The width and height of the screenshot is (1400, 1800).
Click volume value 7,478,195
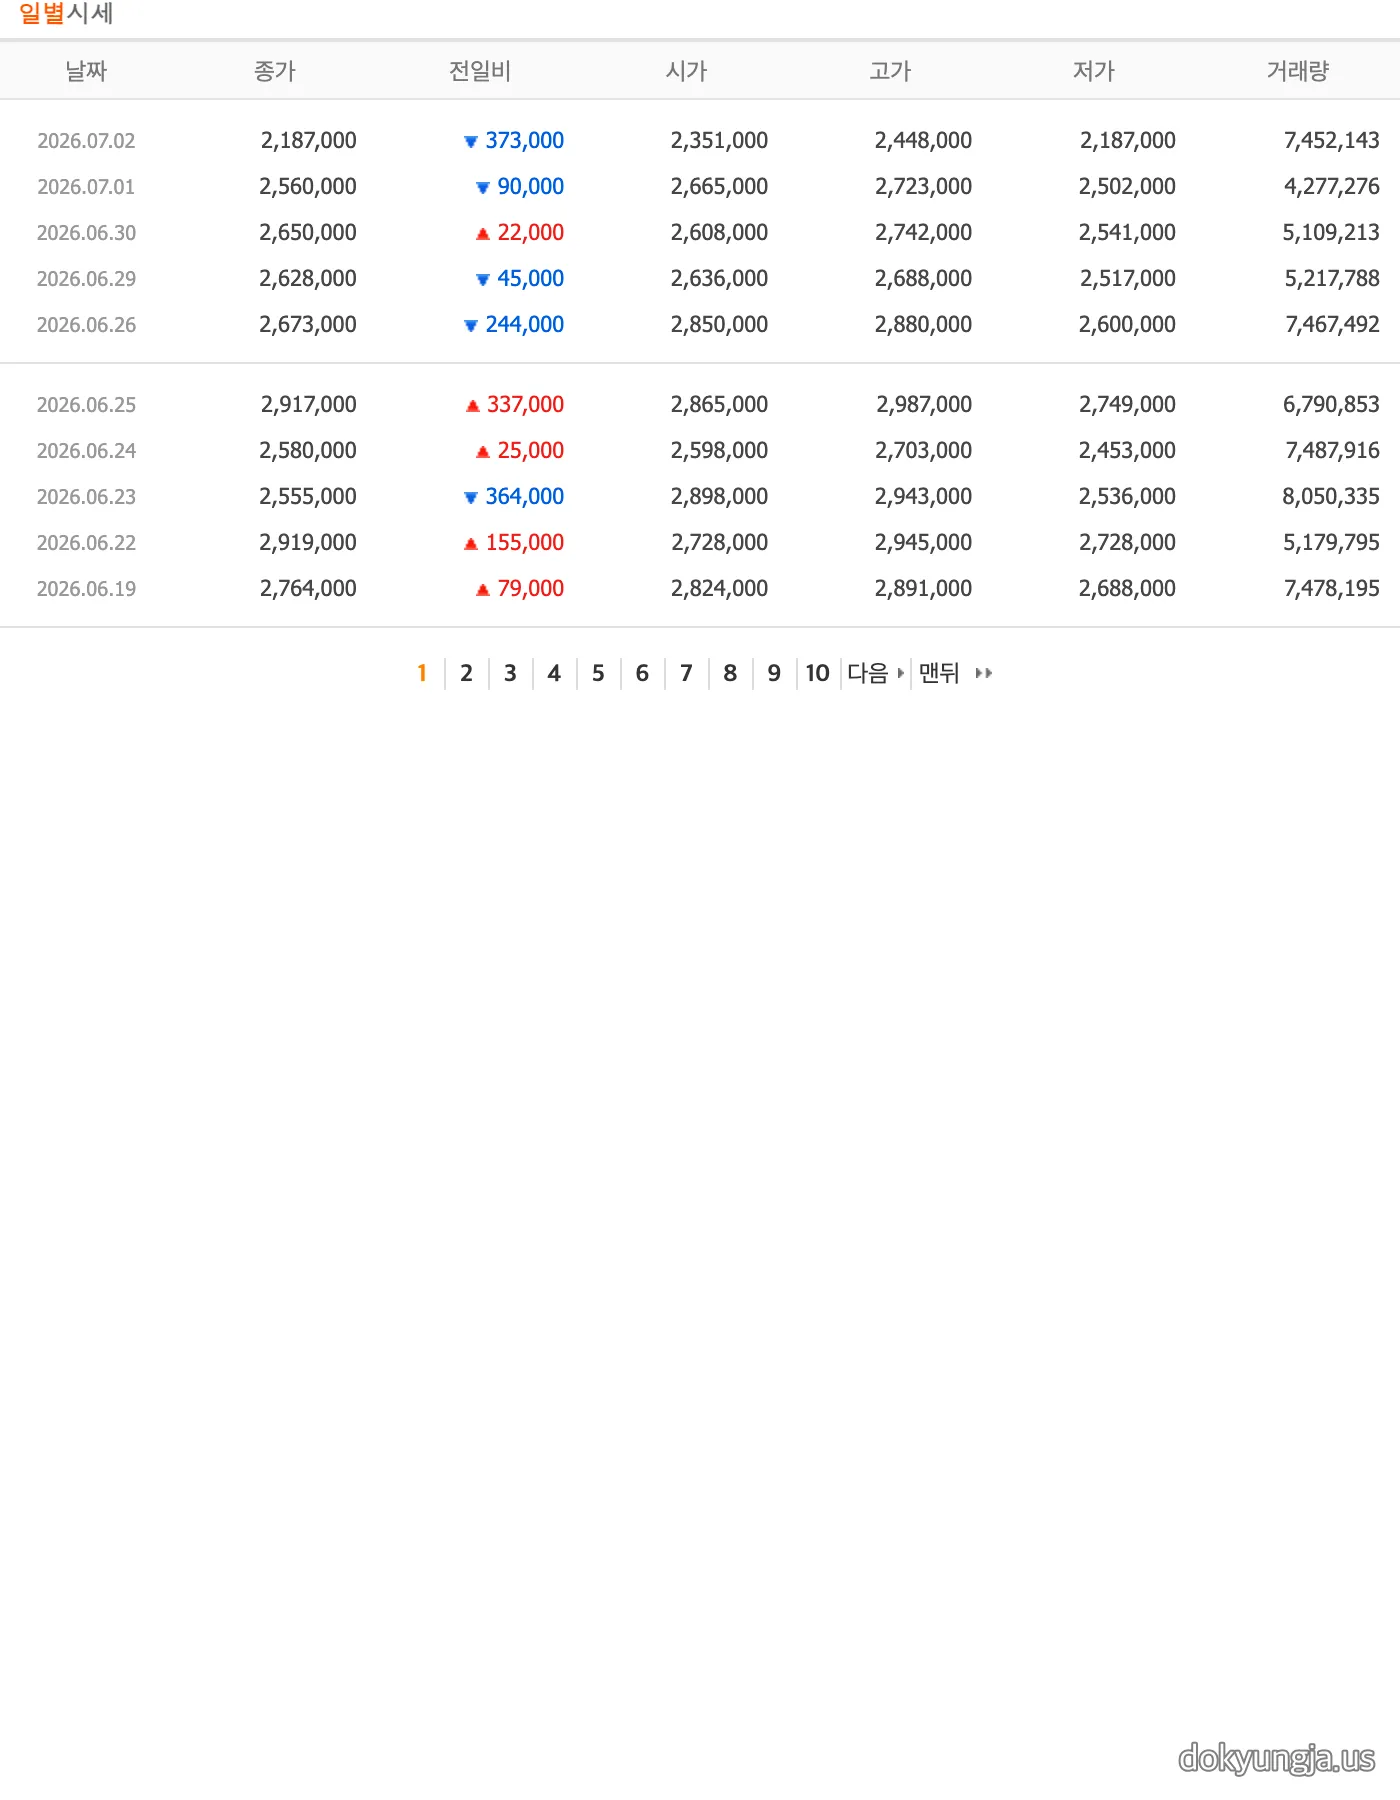click(x=1331, y=589)
